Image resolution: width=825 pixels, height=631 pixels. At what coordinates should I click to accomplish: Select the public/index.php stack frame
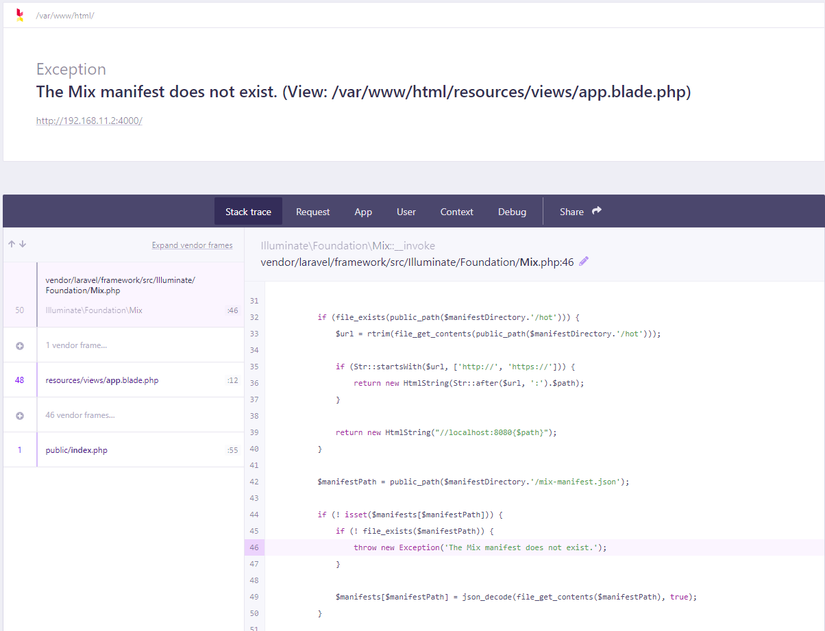(76, 450)
